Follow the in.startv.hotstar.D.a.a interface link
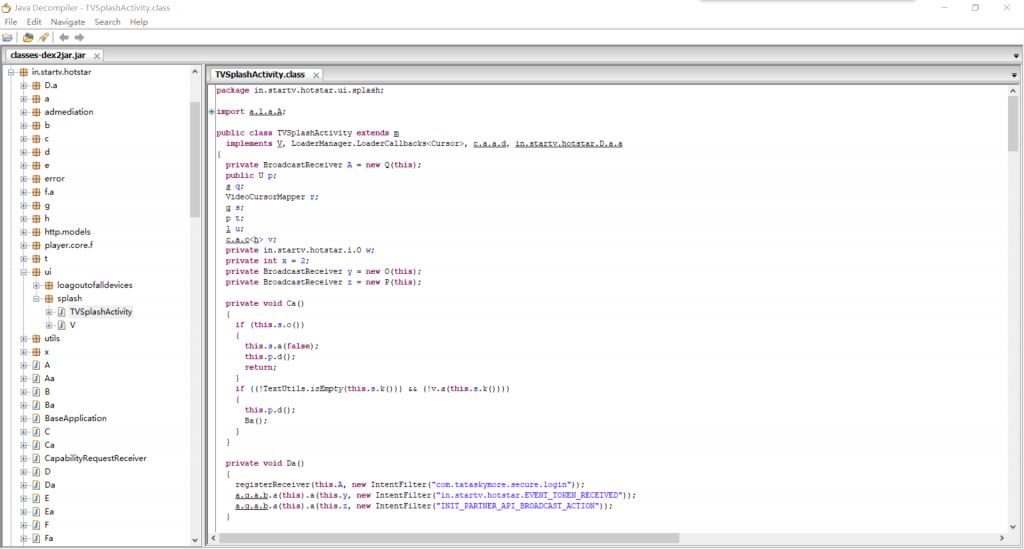 (x=568, y=144)
